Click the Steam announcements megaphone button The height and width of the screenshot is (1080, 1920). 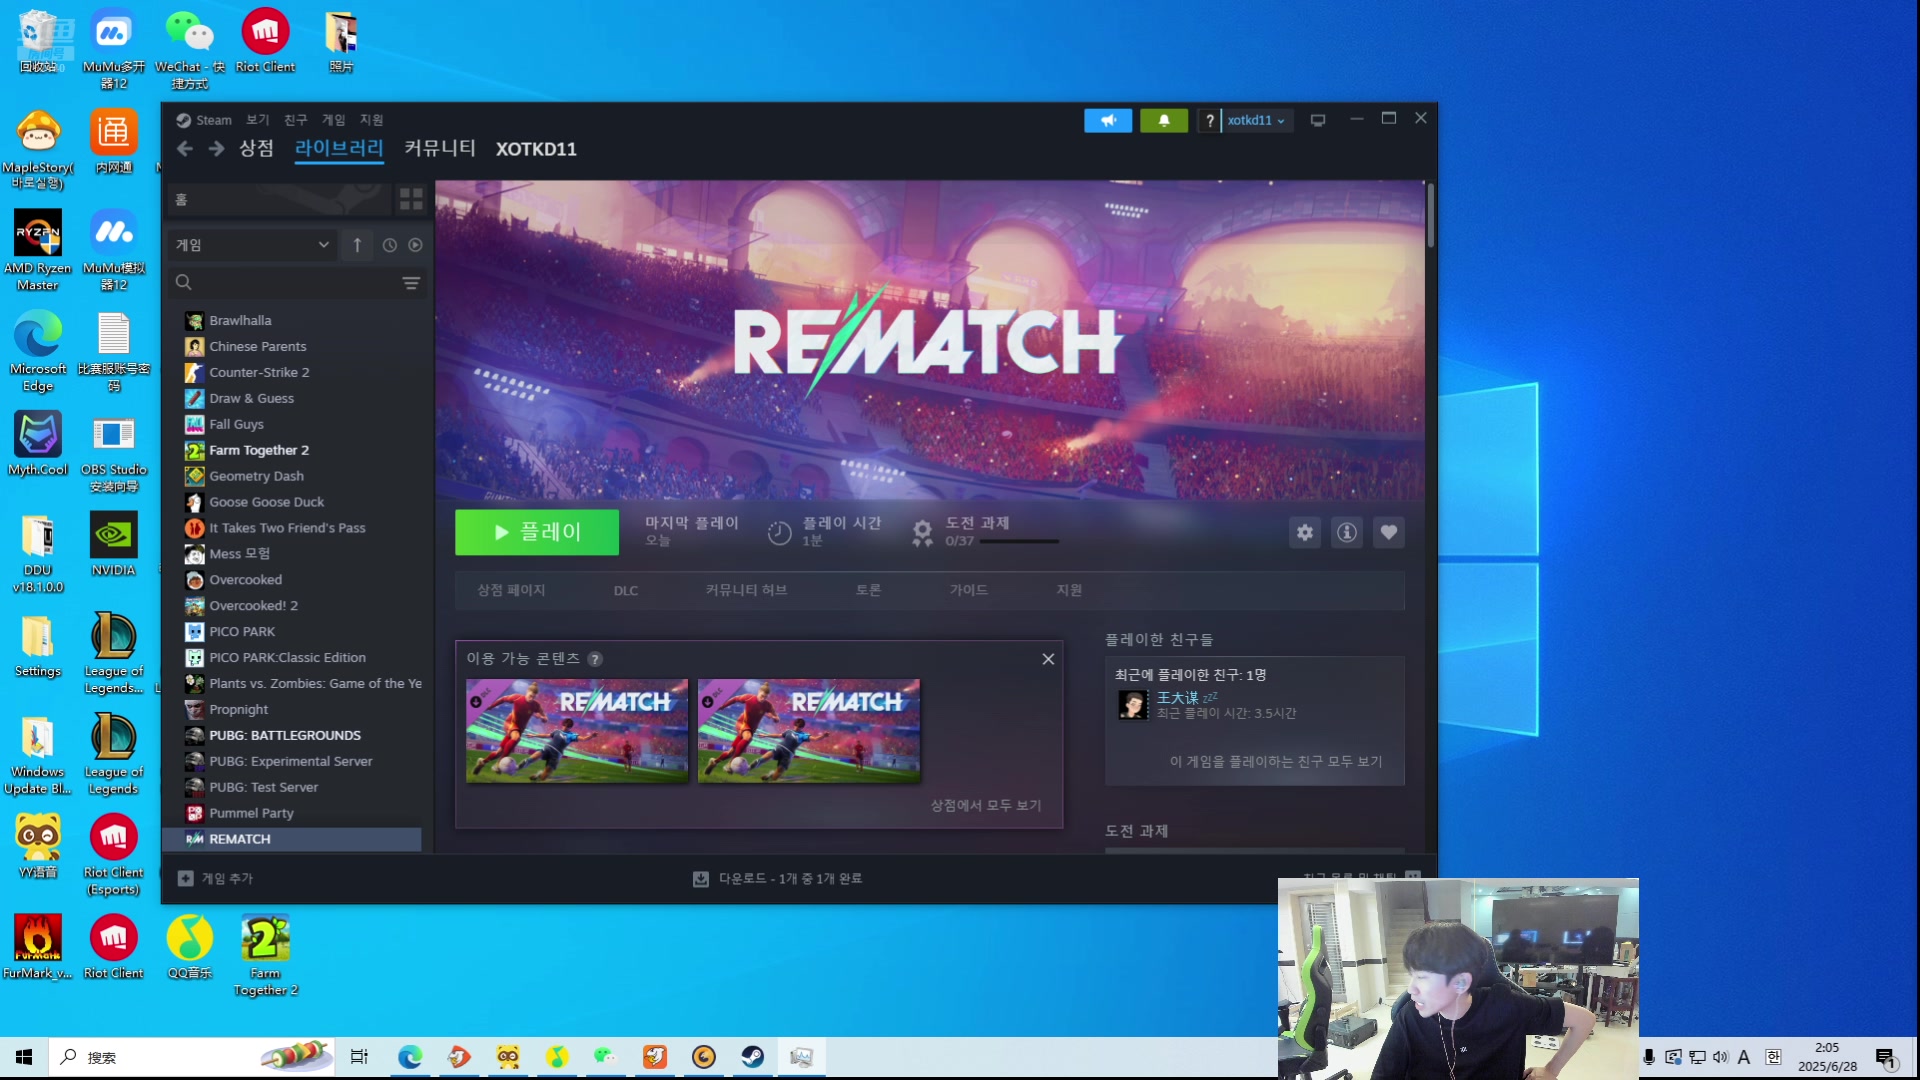(x=1108, y=120)
